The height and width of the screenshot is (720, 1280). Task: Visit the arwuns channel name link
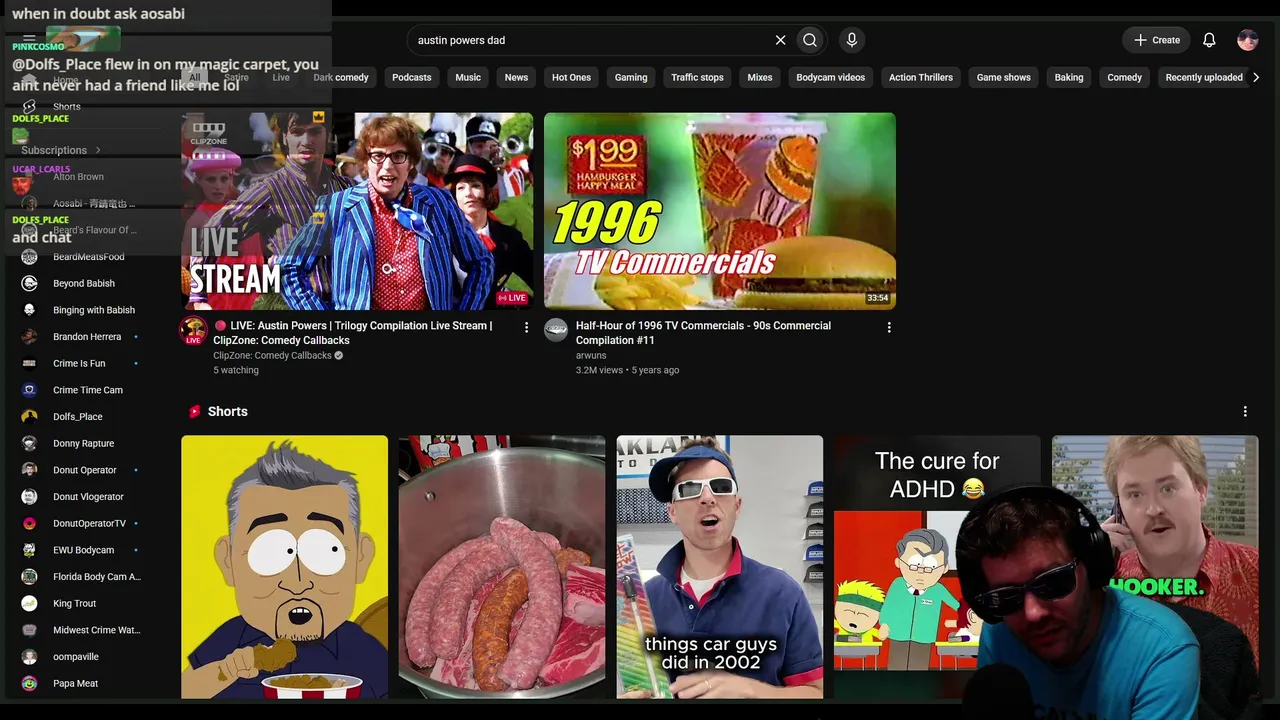coord(591,355)
